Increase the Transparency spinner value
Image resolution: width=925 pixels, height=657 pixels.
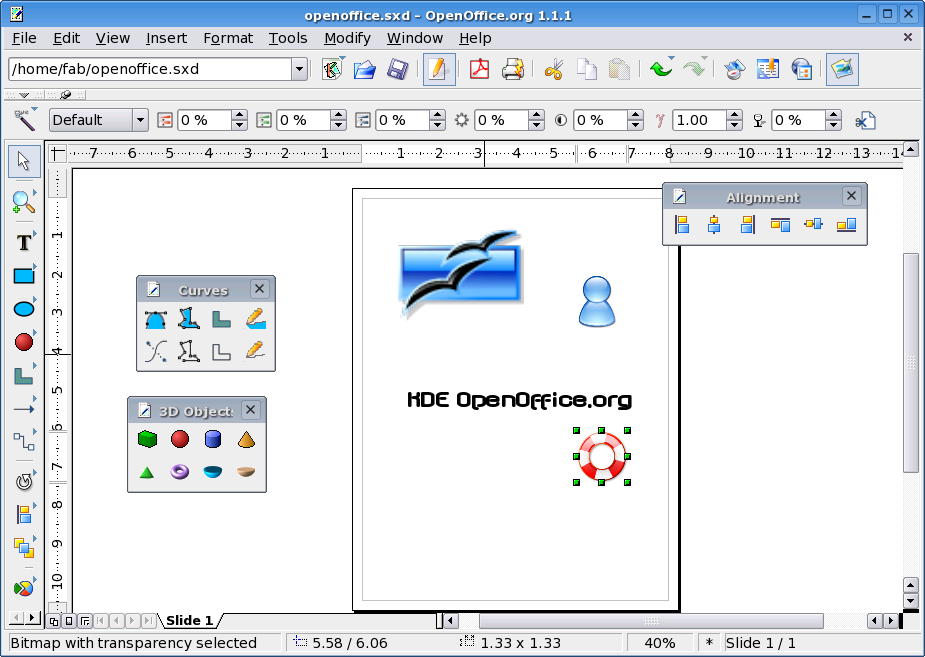click(x=834, y=115)
